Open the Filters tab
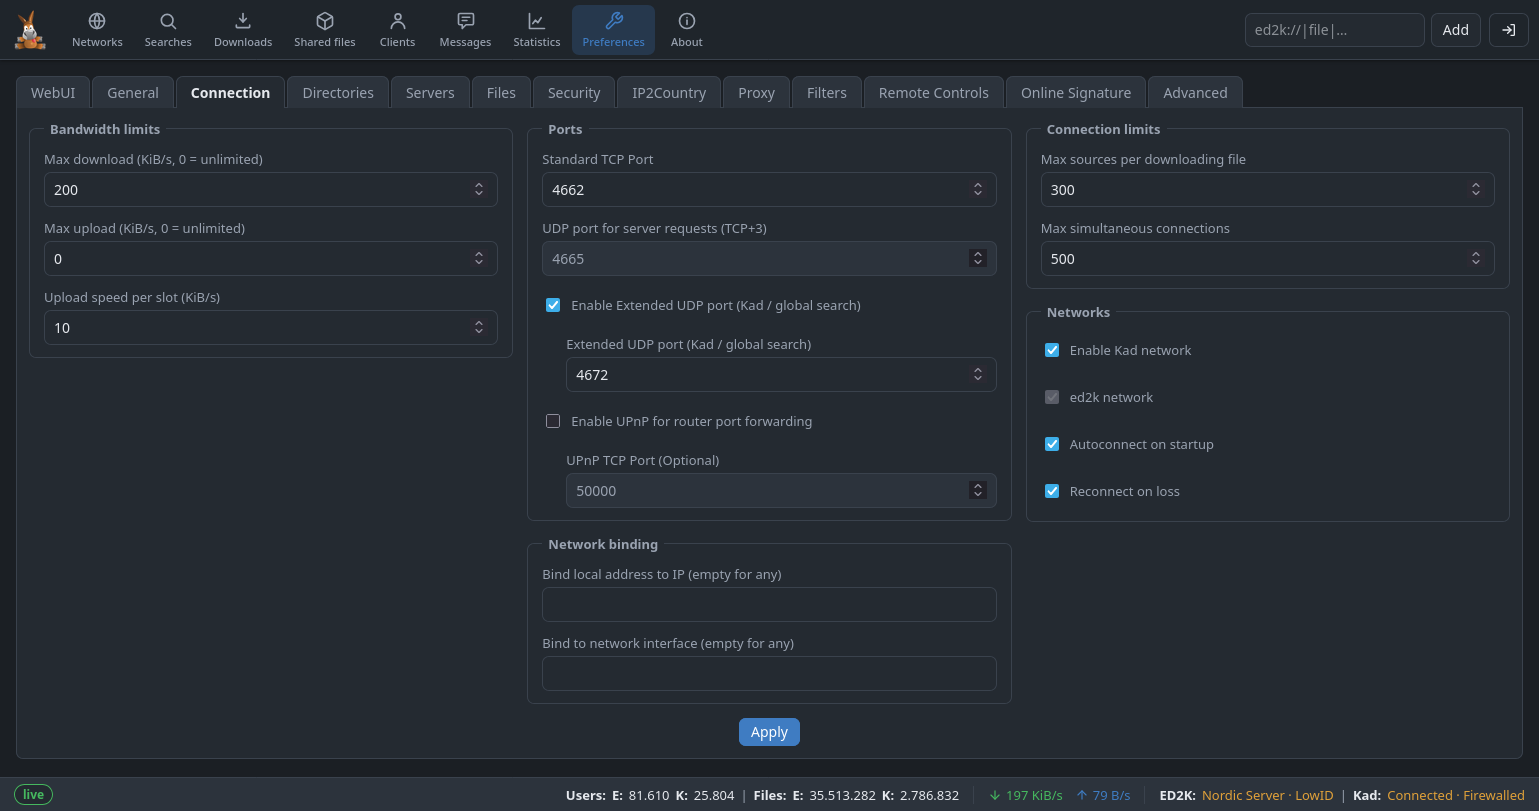The image size is (1539, 811). point(827,92)
